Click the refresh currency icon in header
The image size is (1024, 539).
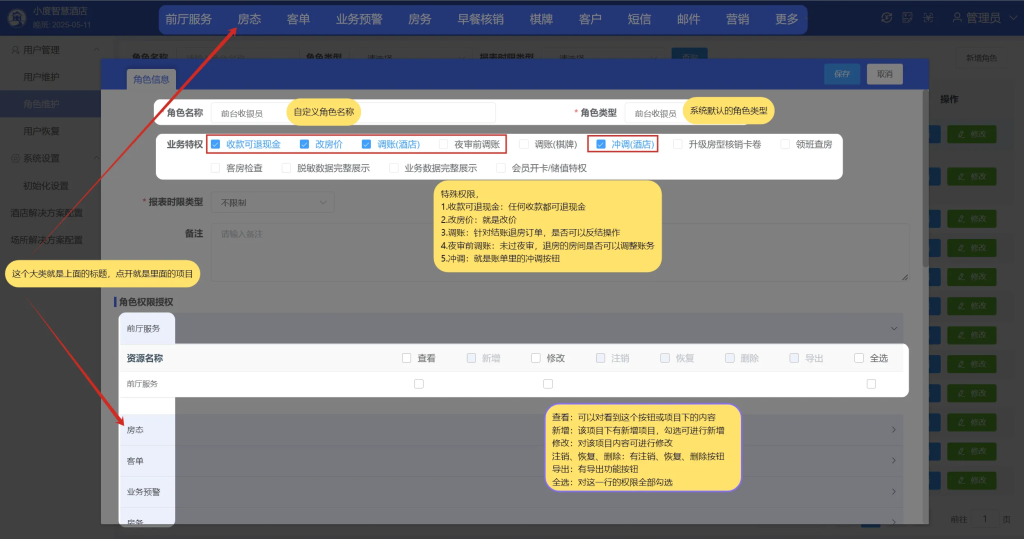[x=886, y=18]
